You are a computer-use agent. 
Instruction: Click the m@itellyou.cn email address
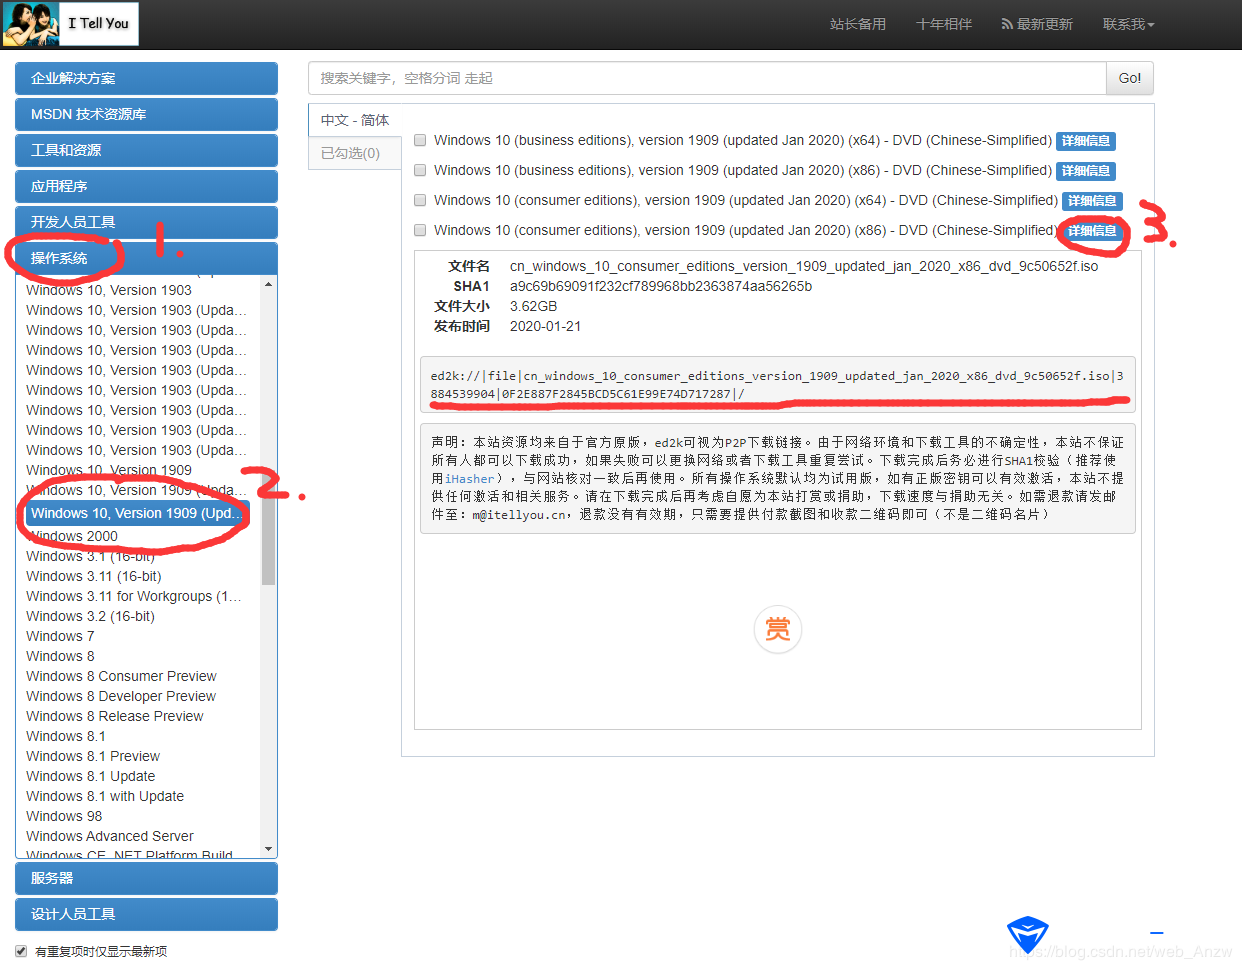(x=520, y=515)
